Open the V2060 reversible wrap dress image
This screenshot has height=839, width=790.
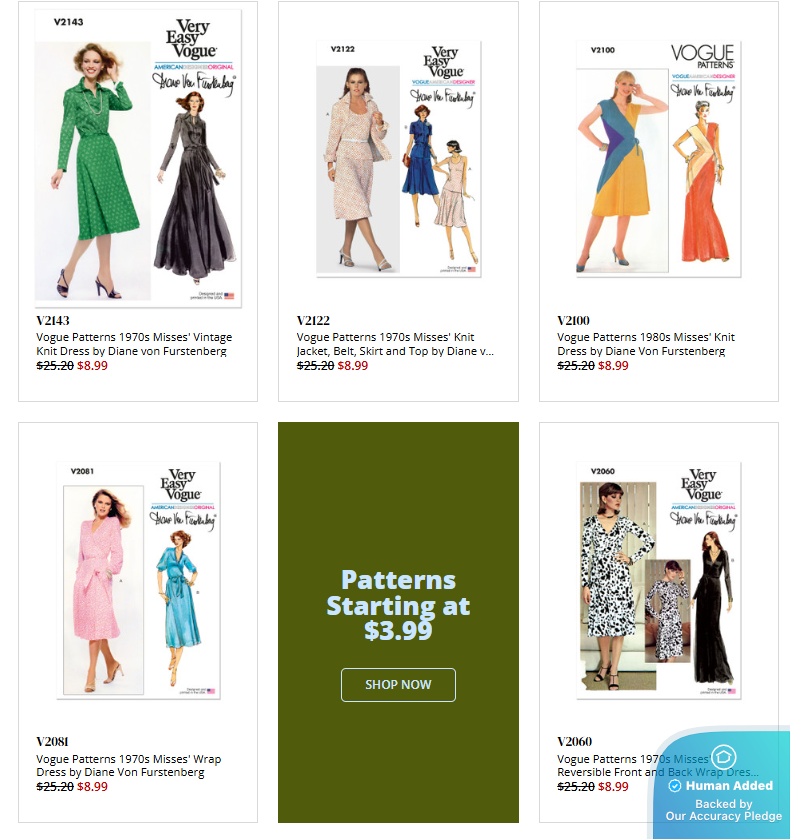pyautogui.click(x=658, y=580)
